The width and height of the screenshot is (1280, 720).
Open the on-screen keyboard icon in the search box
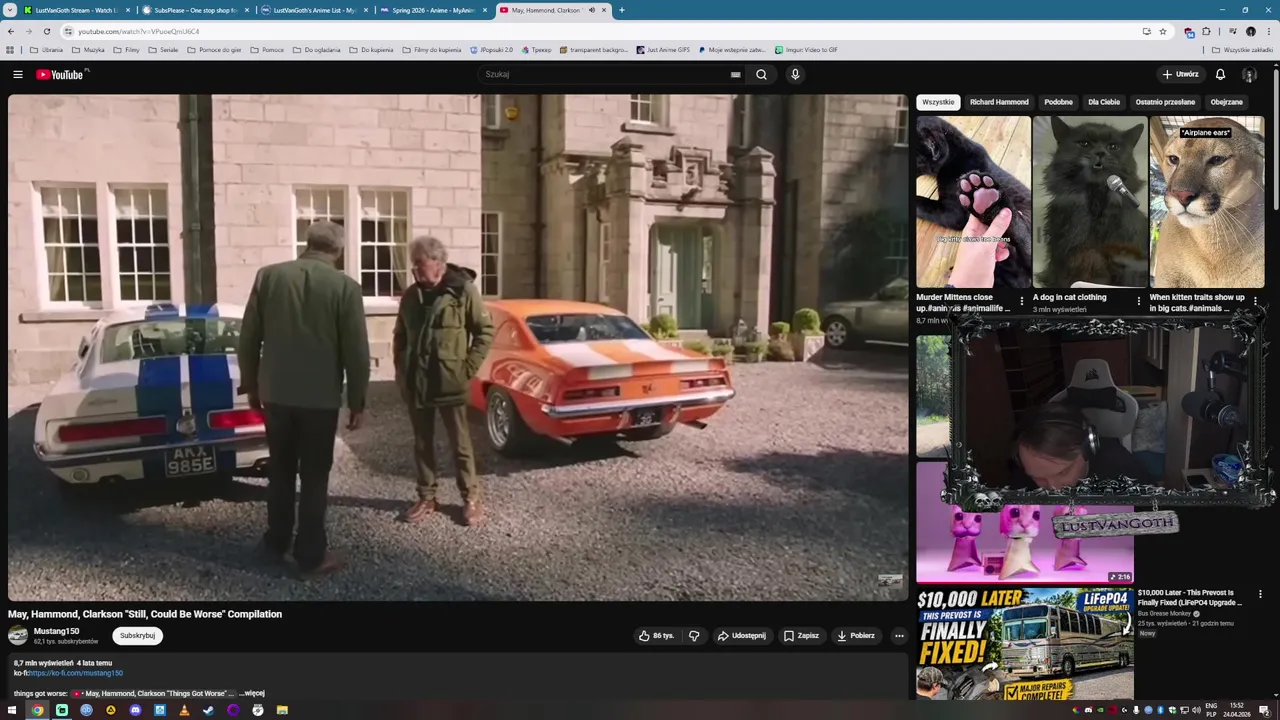[x=735, y=74]
